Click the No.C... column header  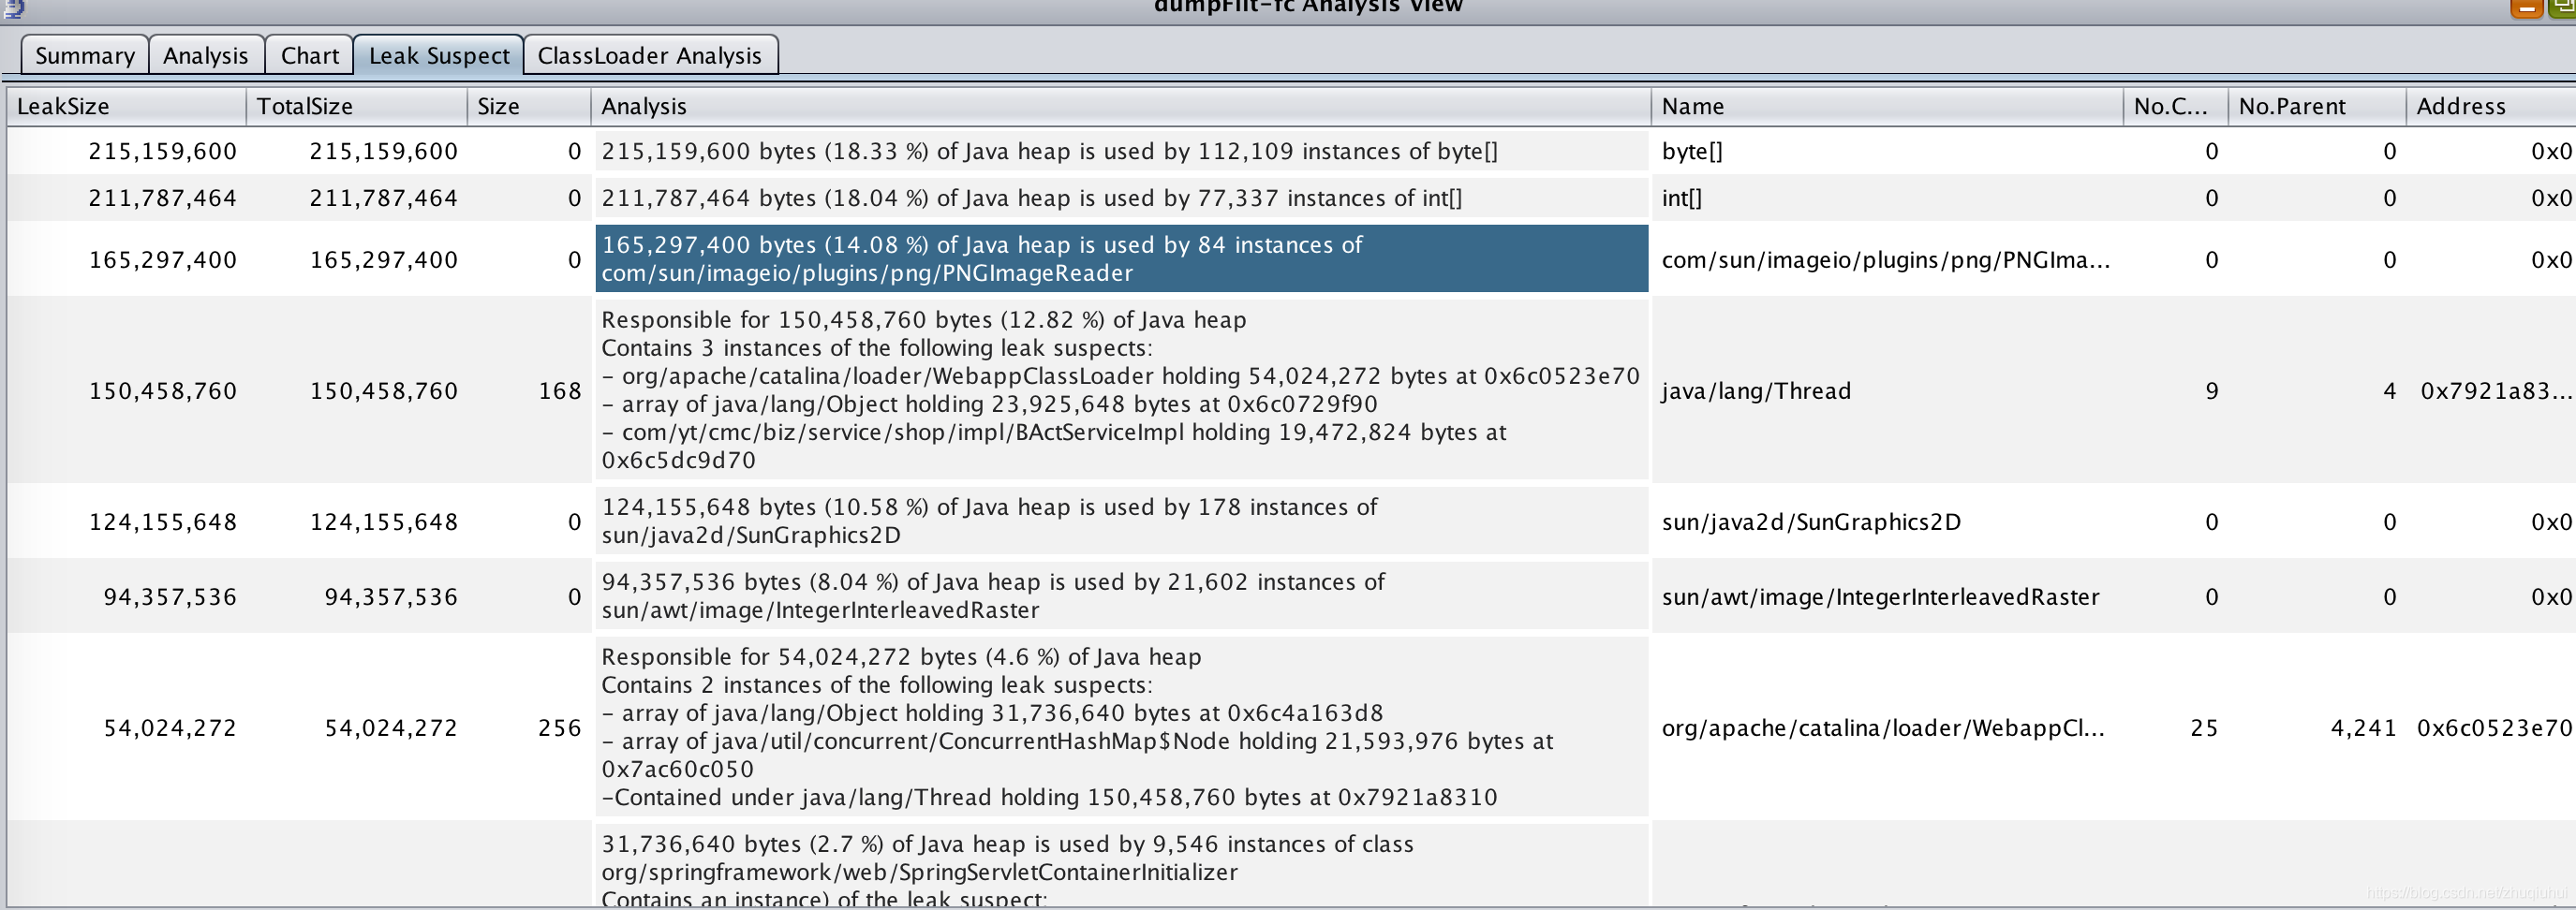click(2176, 106)
